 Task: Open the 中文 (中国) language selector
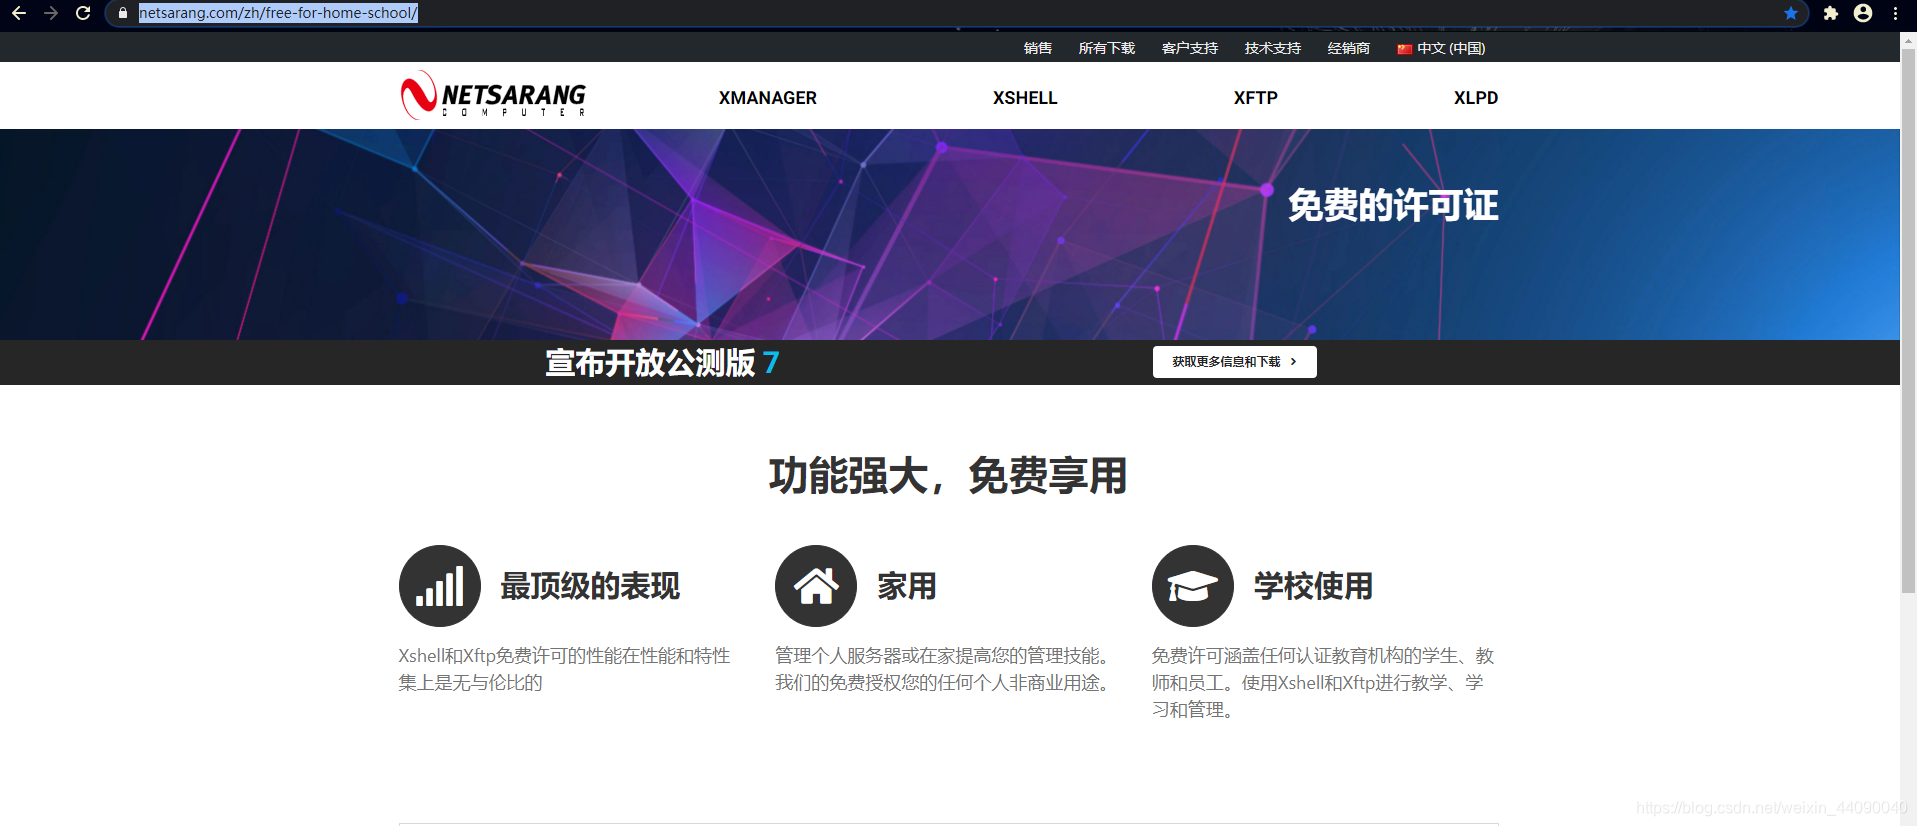[x=1442, y=48]
